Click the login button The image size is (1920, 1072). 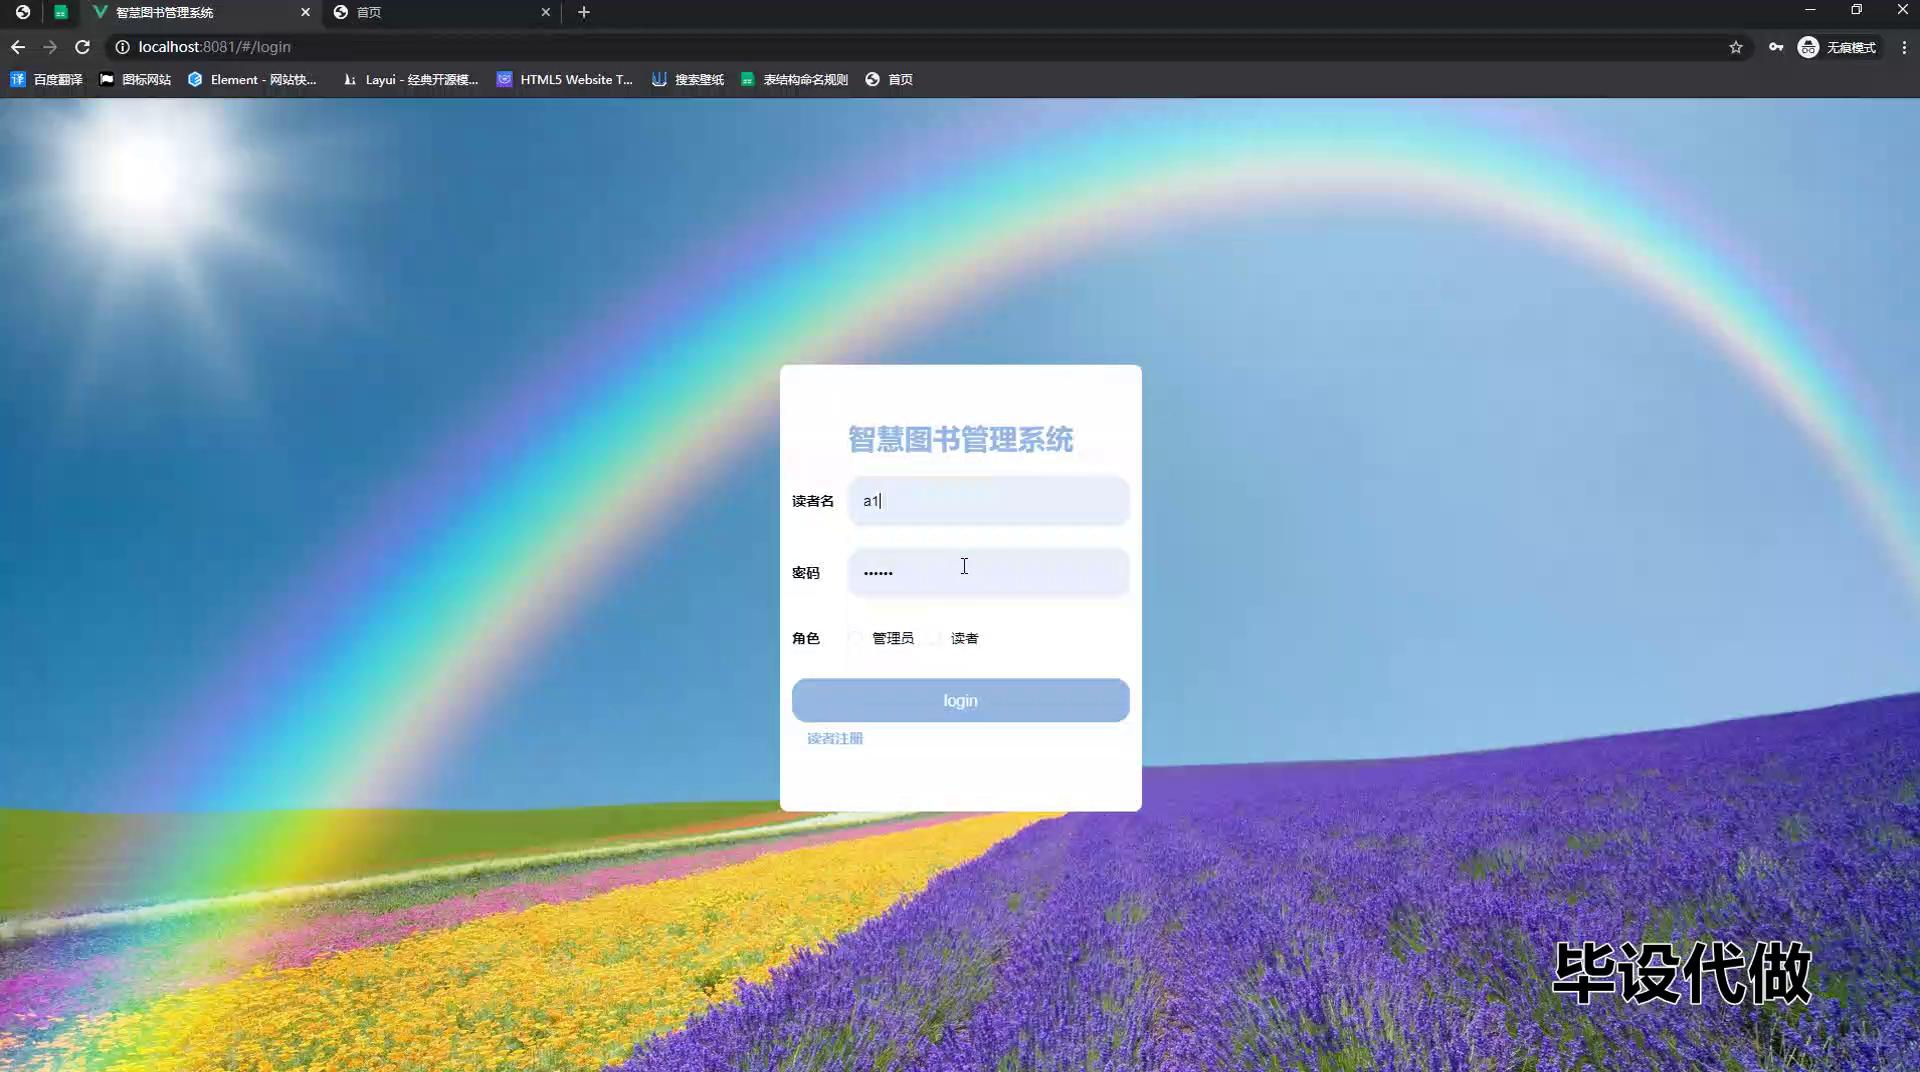960,700
